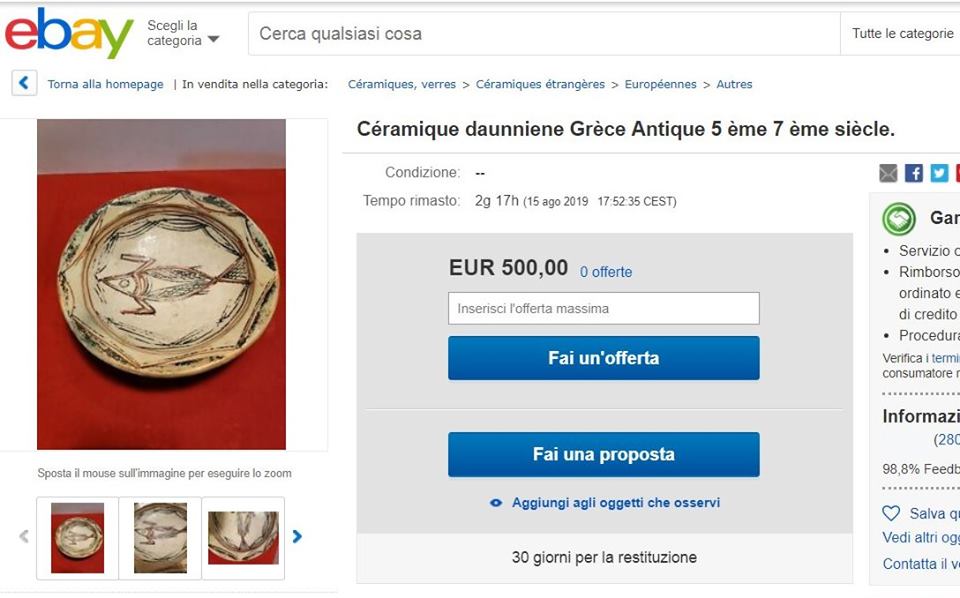
Task: Open the 0 offerte bids link
Action: click(x=606, y=272)
